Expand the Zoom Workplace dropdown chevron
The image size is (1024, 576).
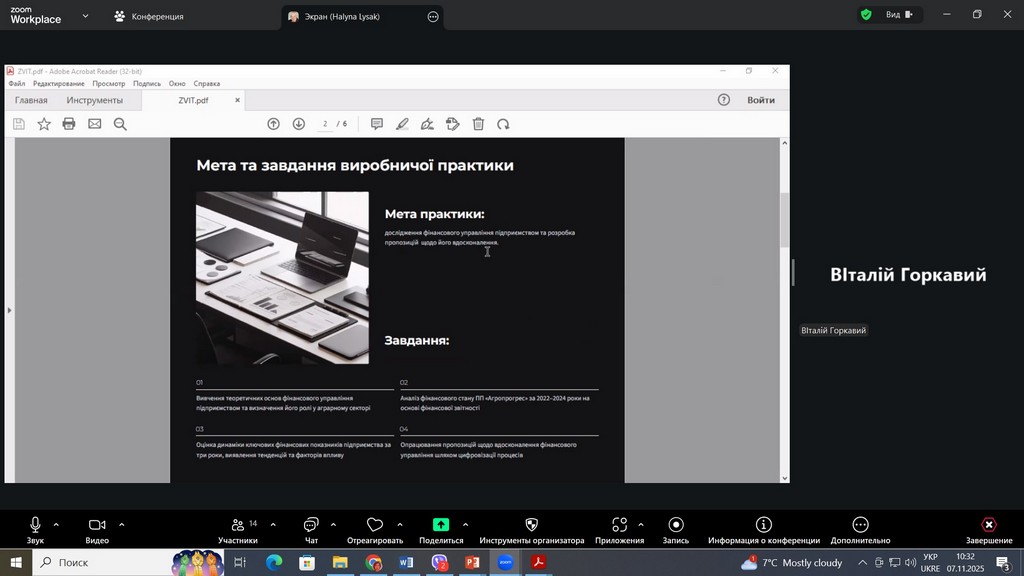[x=85, y=16]
